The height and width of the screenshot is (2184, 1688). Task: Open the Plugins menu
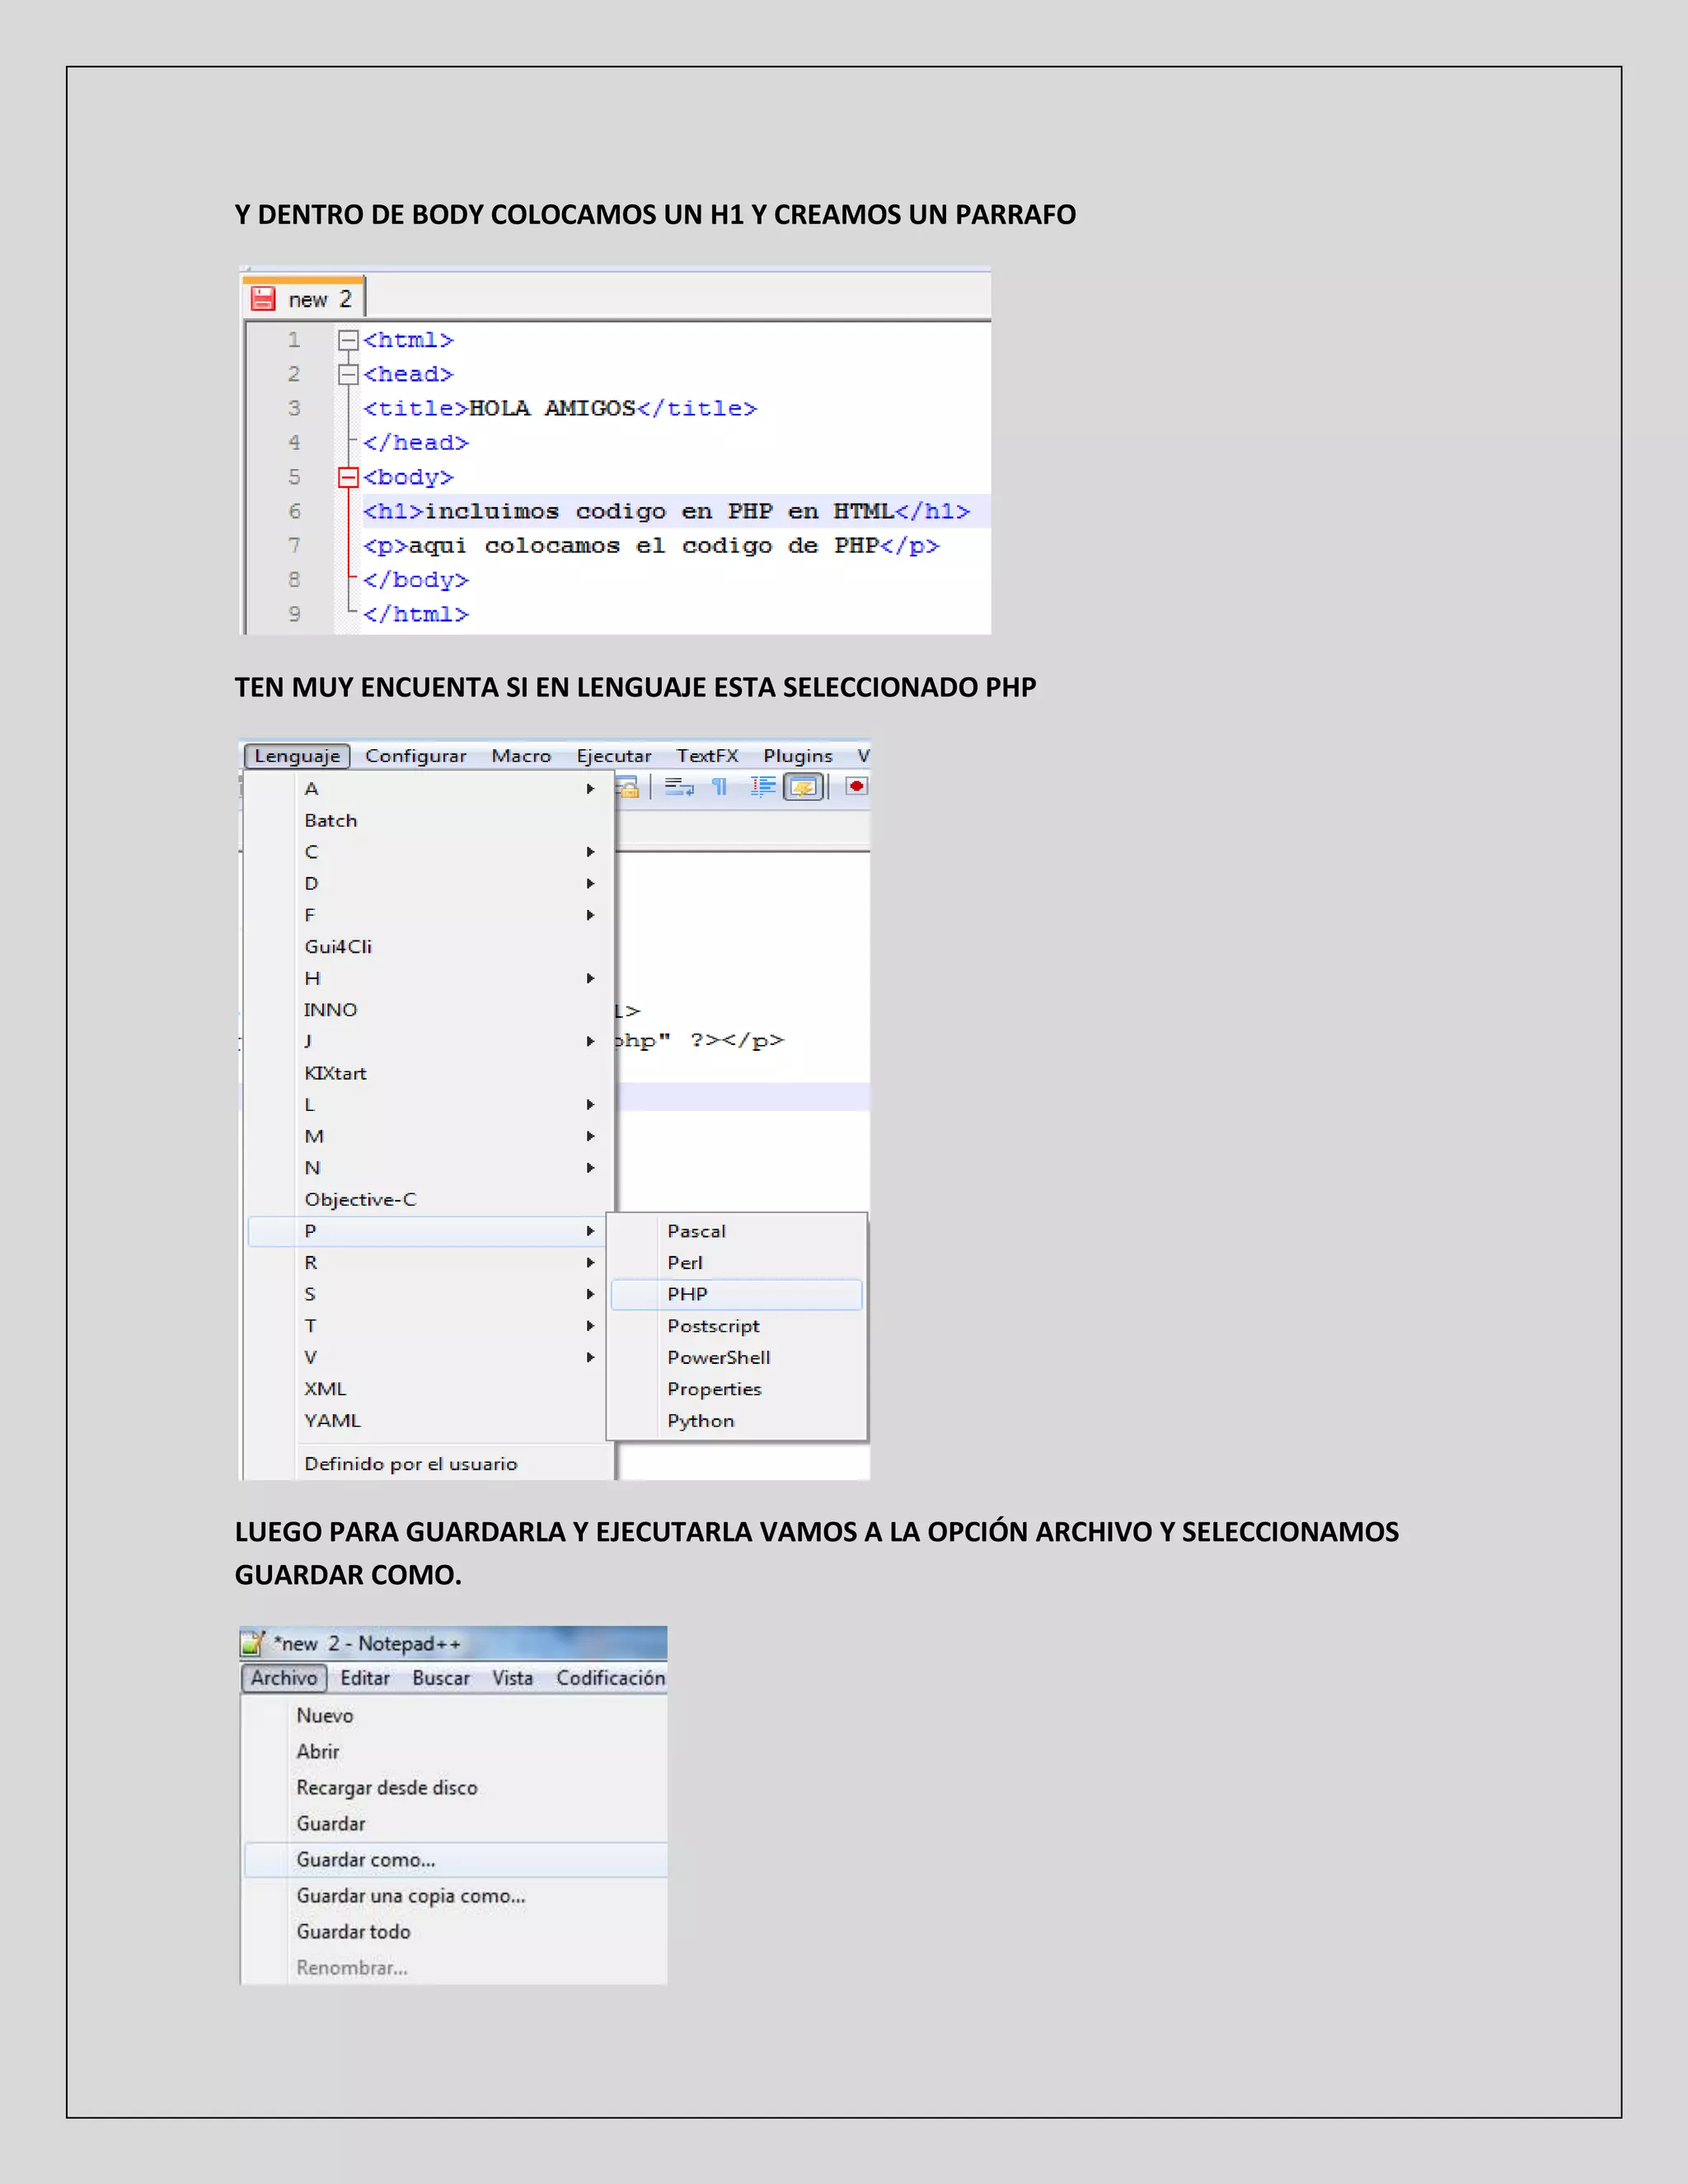click(798, 756)
